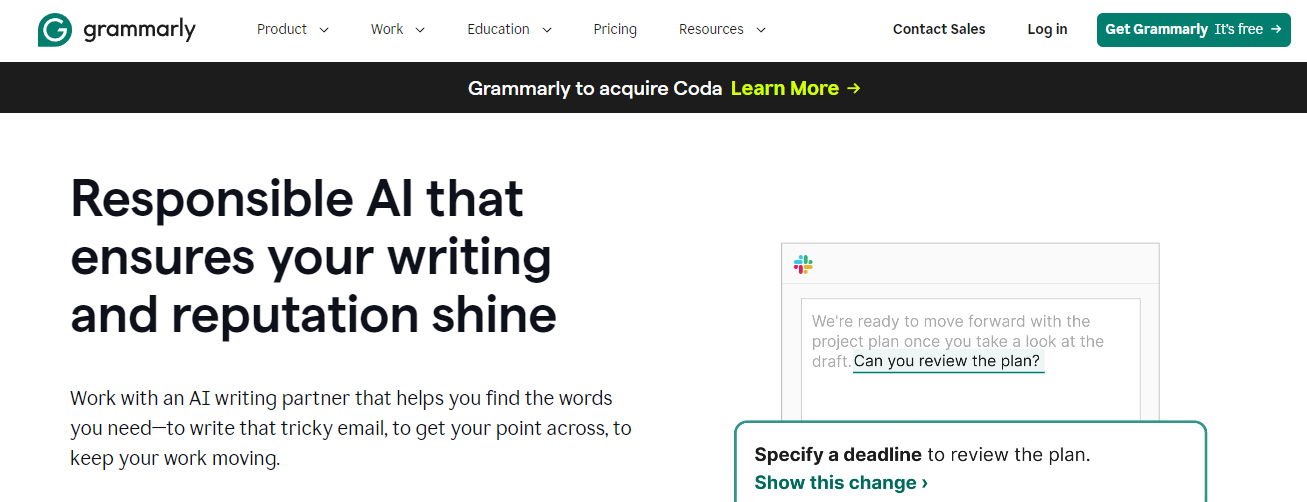Open the Education menu
Viewport: 1307px width, 502px height.
coord(499,30)
